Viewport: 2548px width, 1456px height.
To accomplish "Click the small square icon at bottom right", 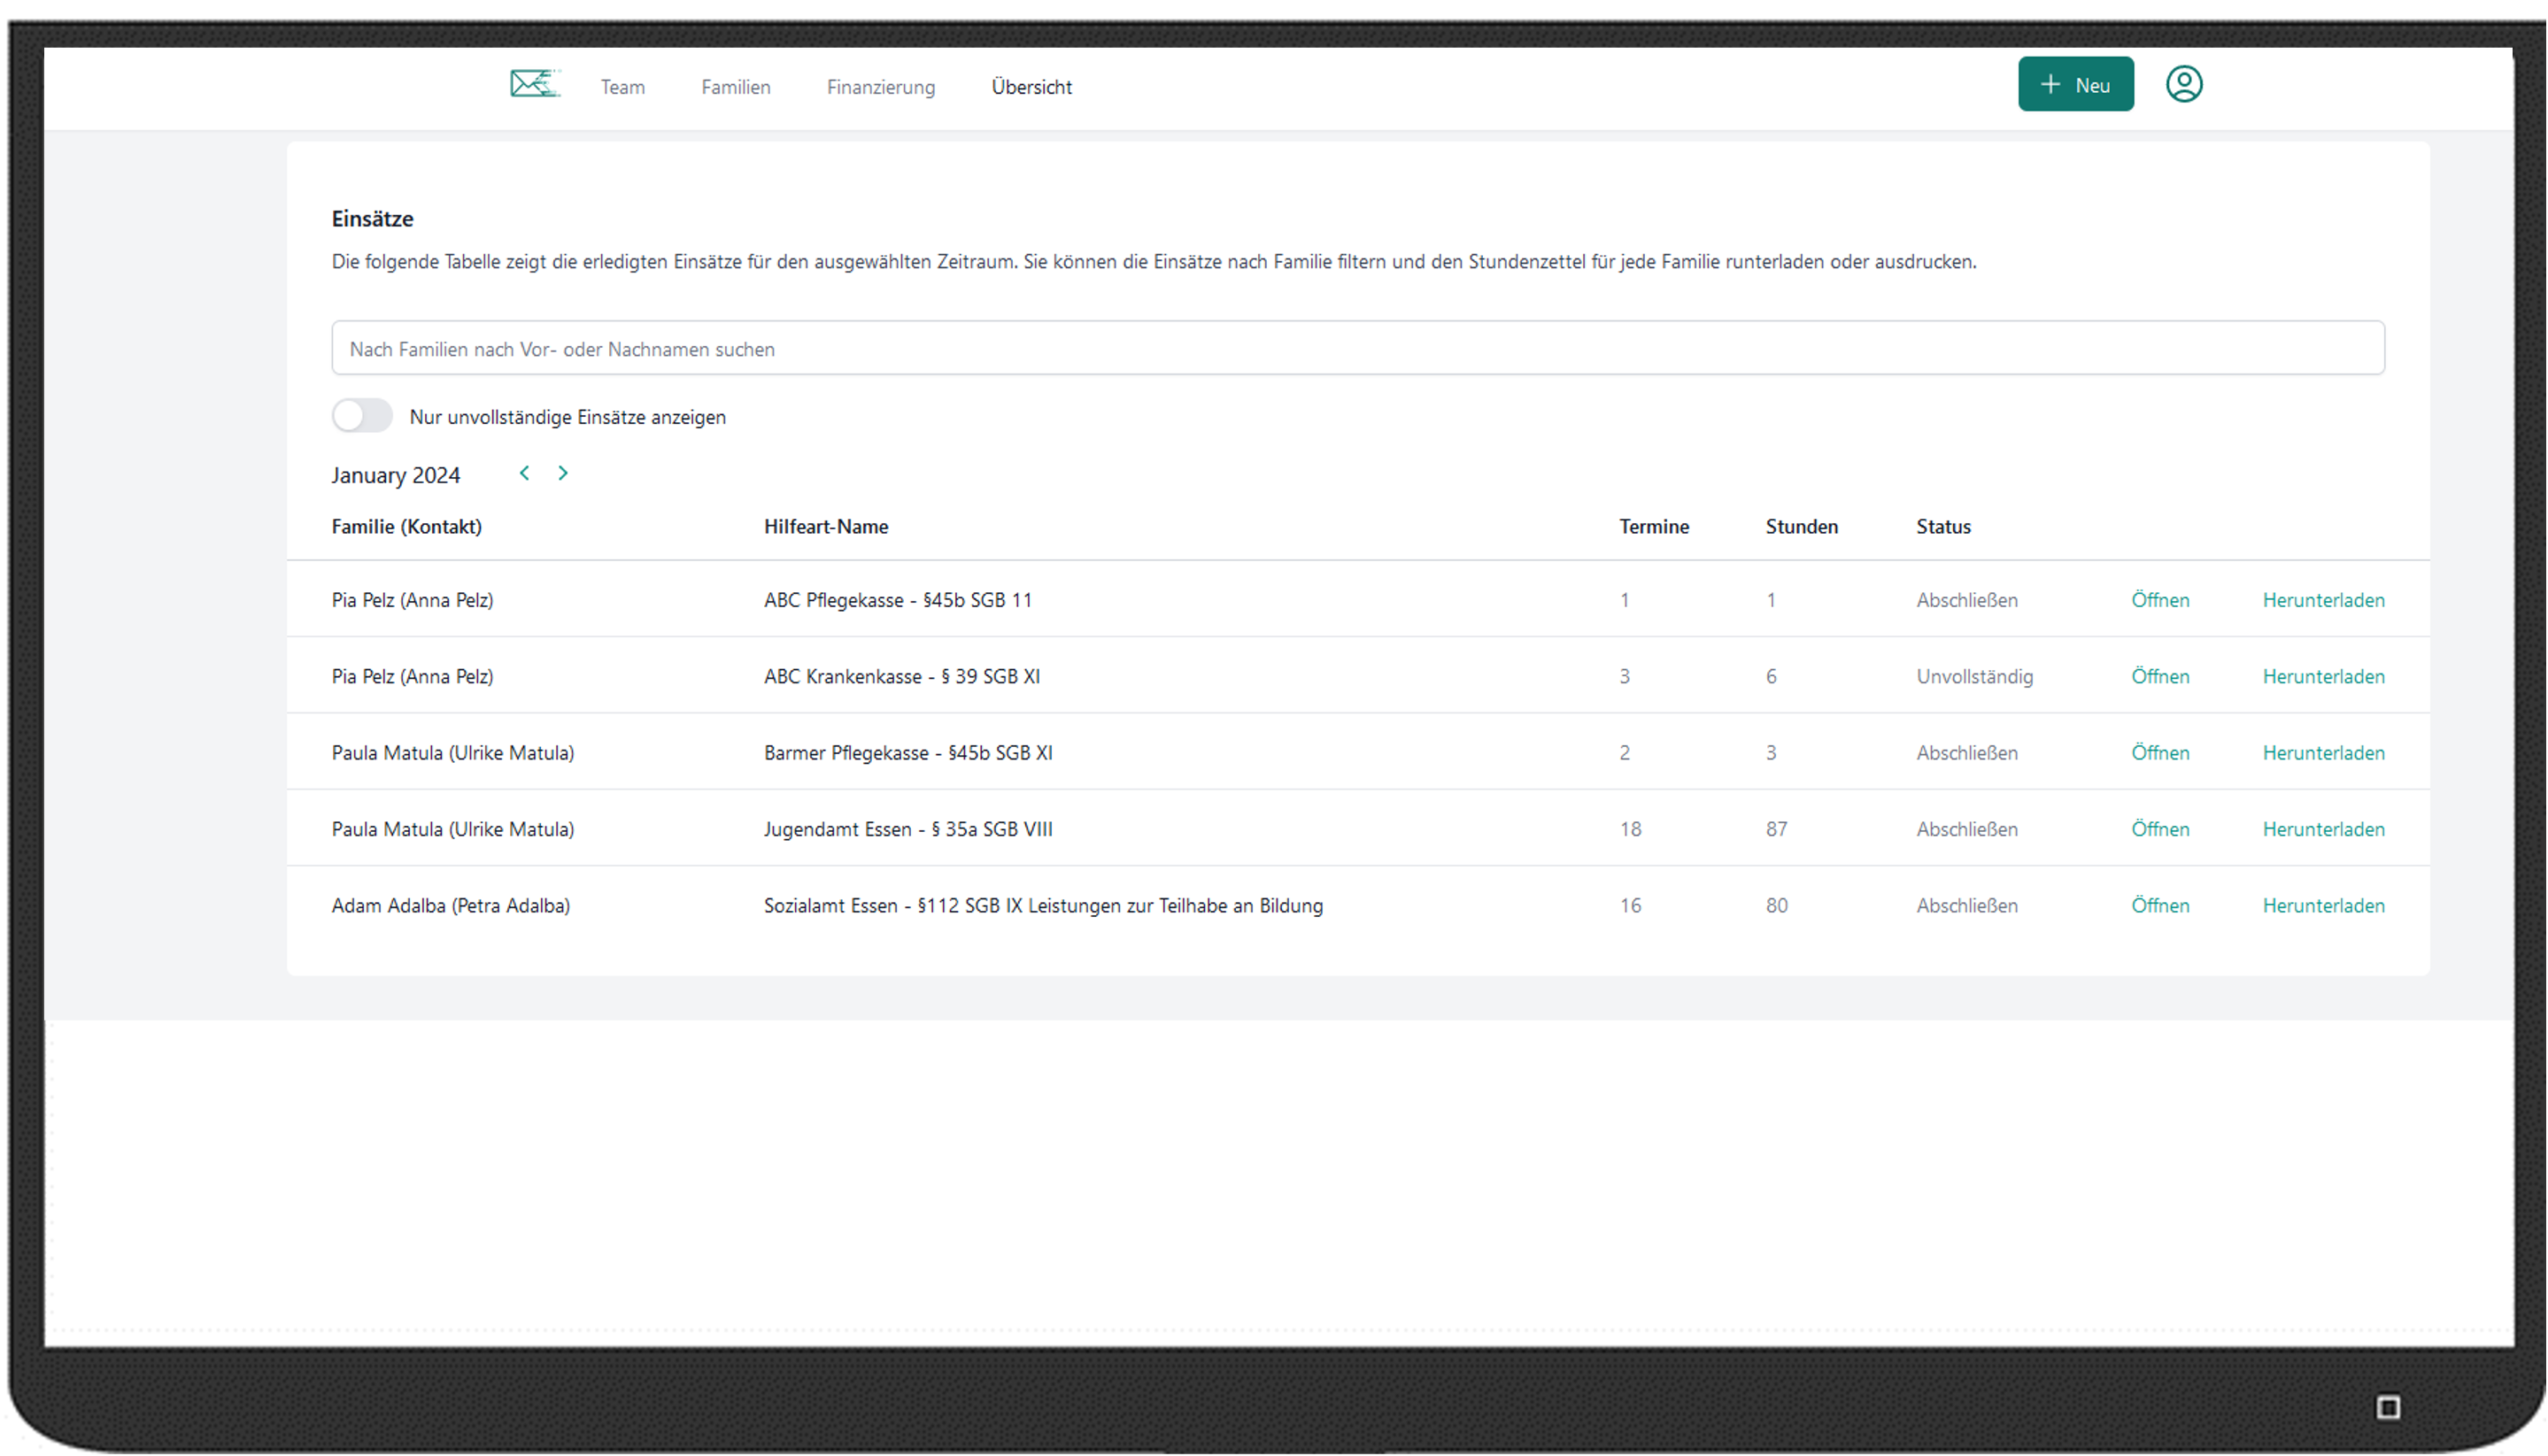I will tap(2387, 1407).
